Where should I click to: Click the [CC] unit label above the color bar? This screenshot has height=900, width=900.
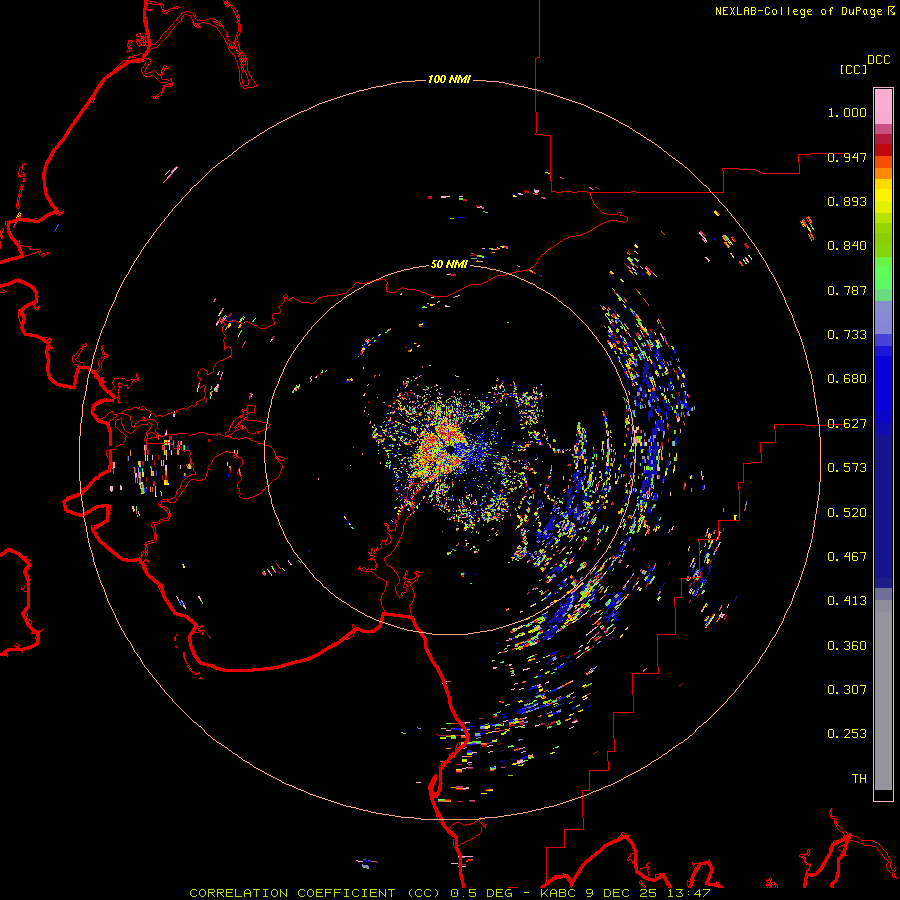click(854, 69)
